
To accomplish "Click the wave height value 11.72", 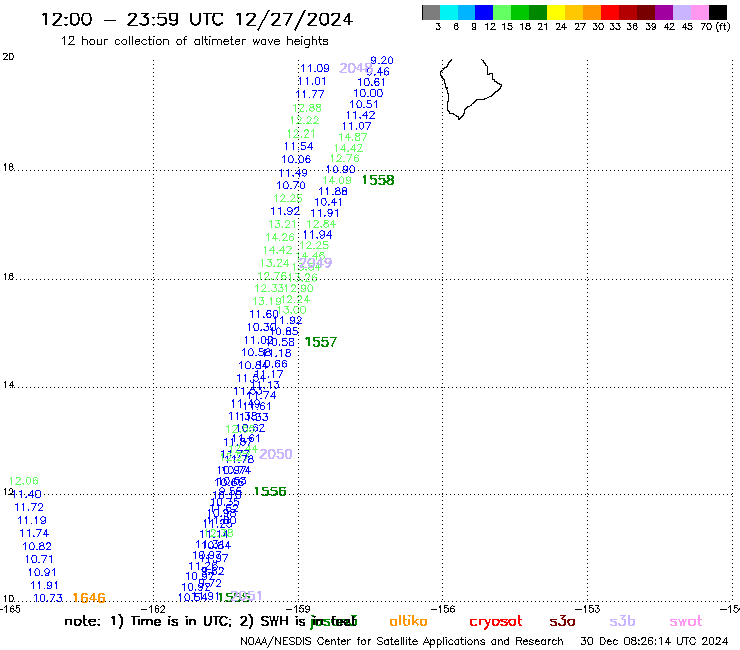I will (x=29, y=507).
